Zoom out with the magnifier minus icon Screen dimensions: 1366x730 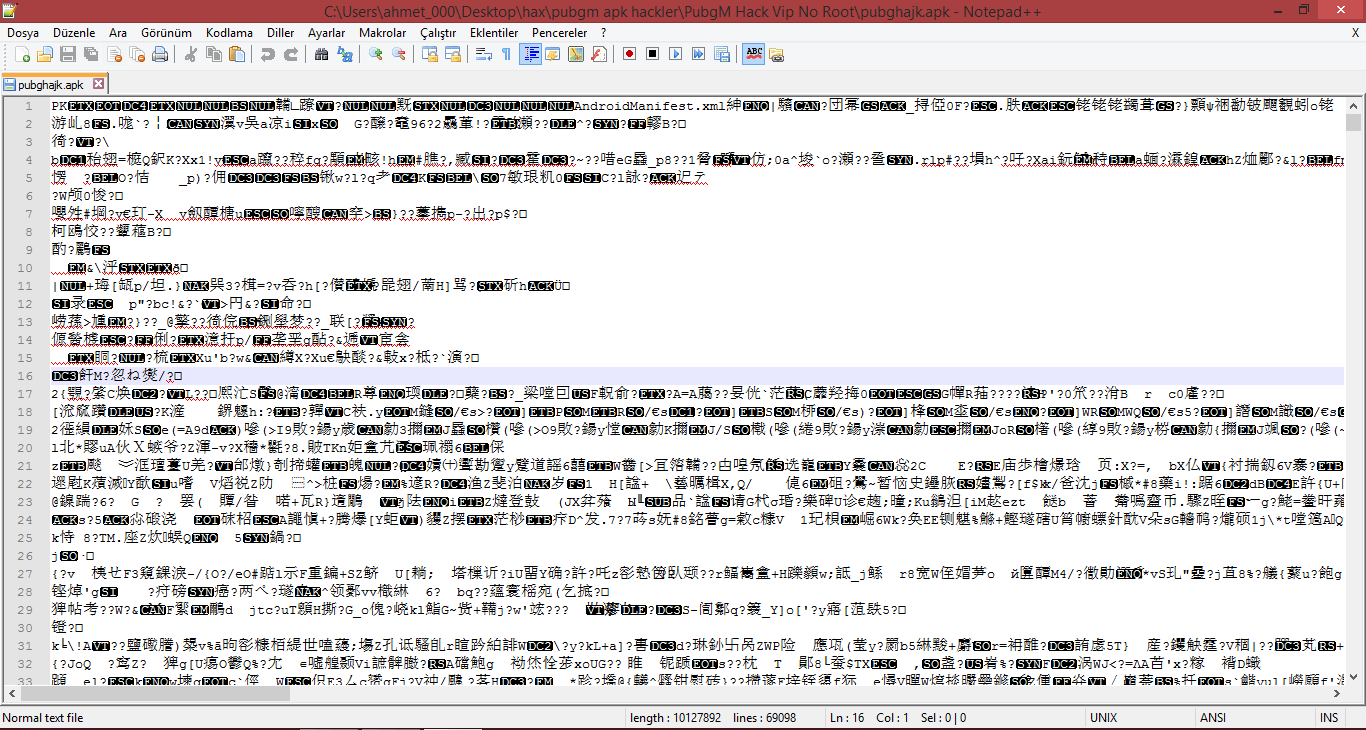pyautogui.click(x=398, y=54)
